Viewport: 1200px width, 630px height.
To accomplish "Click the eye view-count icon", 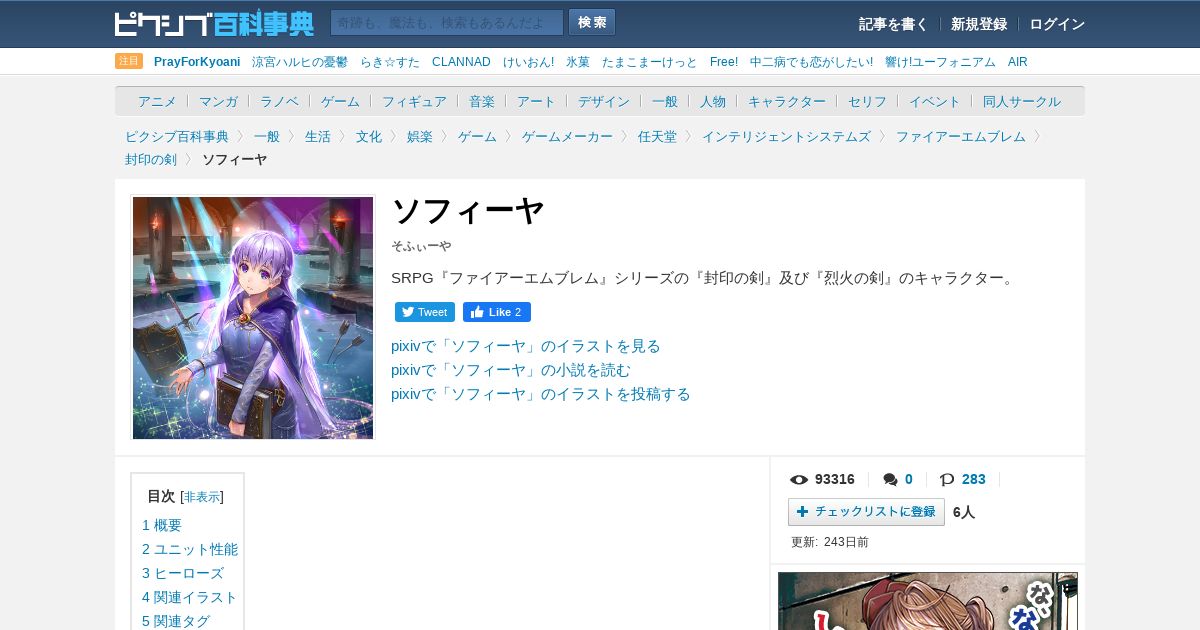I will click(799, 480).
